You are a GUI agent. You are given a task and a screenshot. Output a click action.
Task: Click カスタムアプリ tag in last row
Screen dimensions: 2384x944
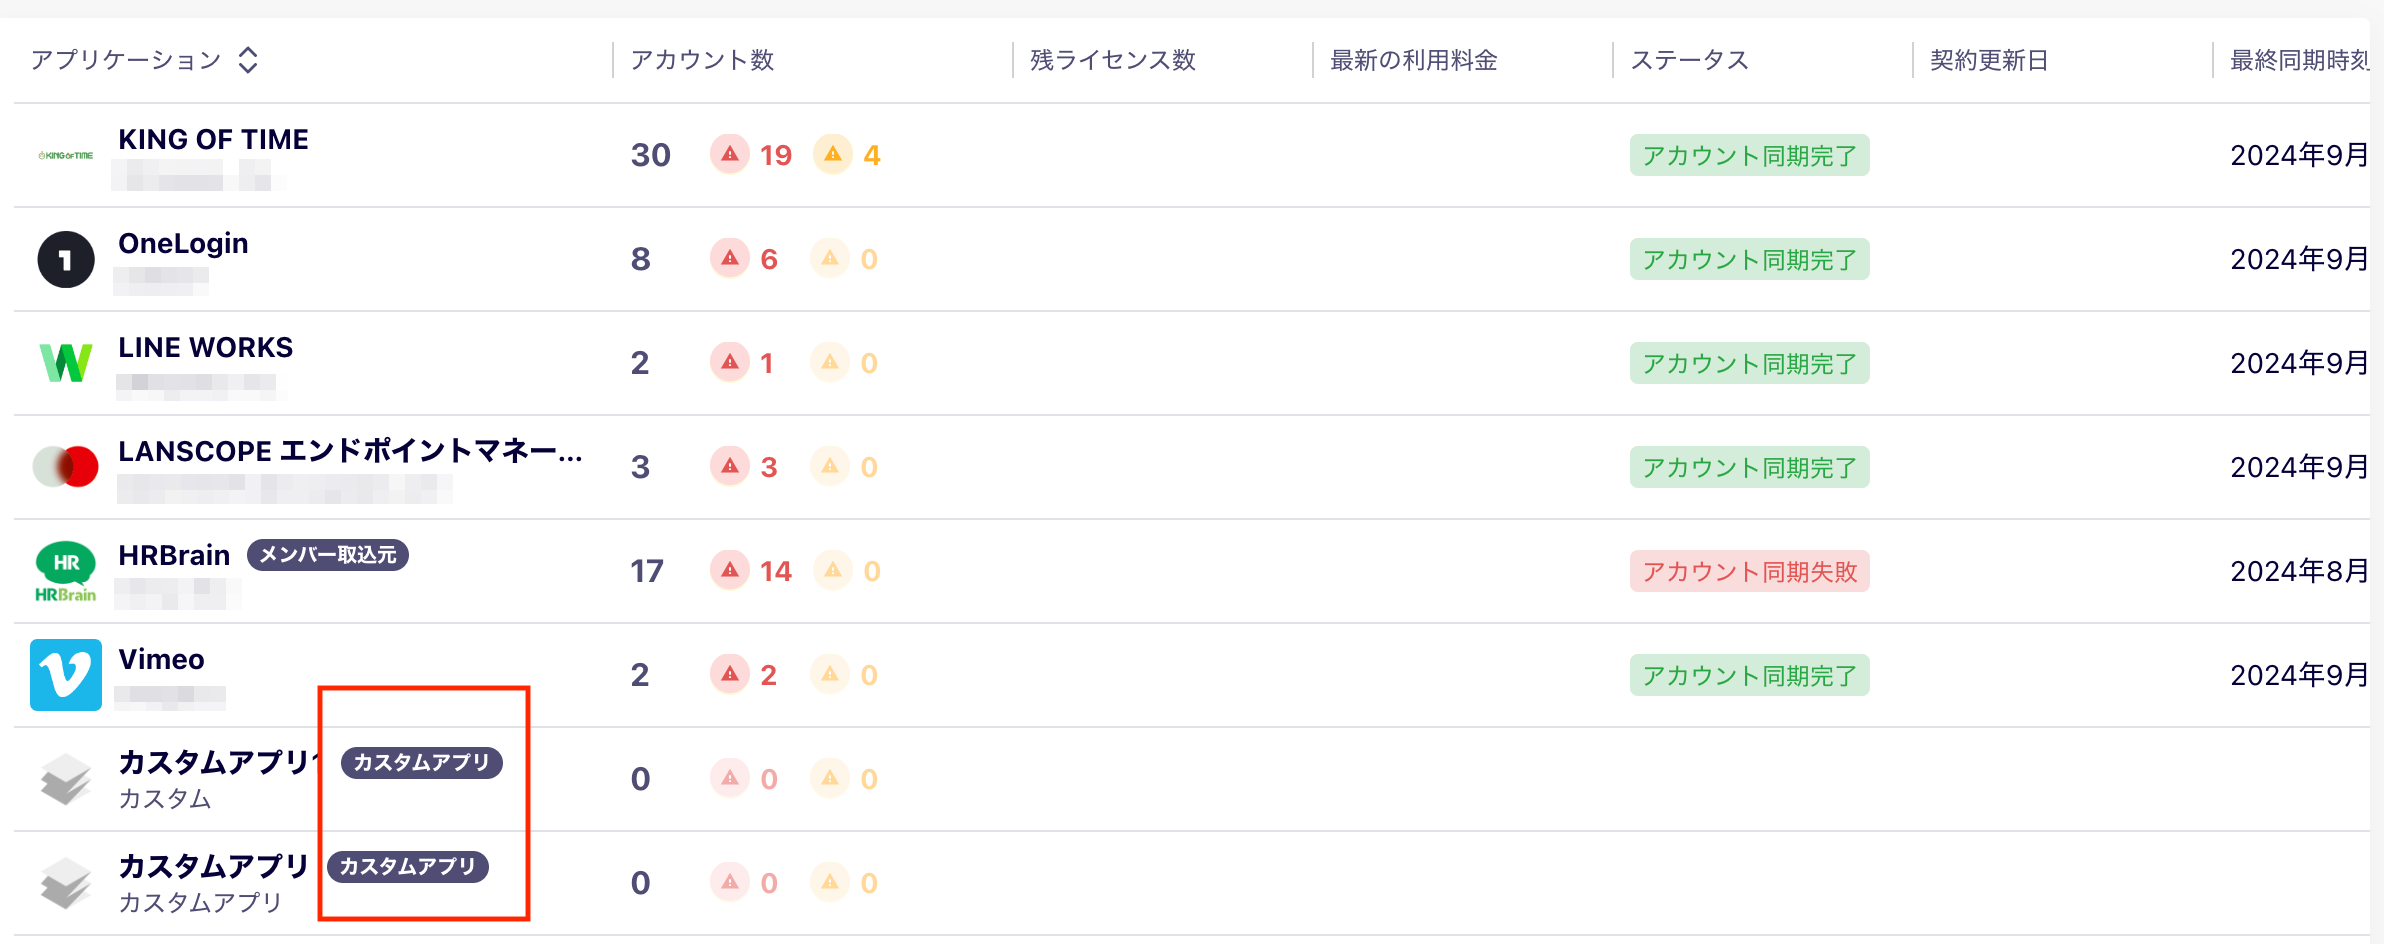click(408, 866)
